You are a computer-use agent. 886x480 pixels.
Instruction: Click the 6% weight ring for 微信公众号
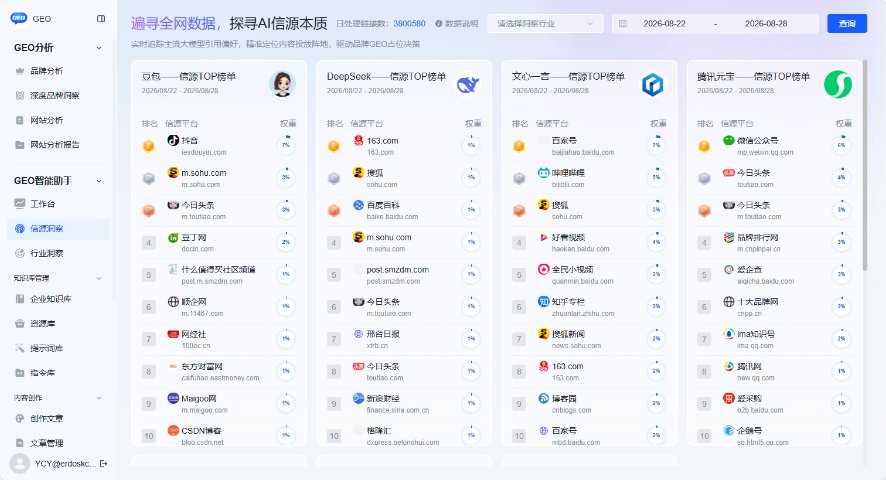[841, 145]
